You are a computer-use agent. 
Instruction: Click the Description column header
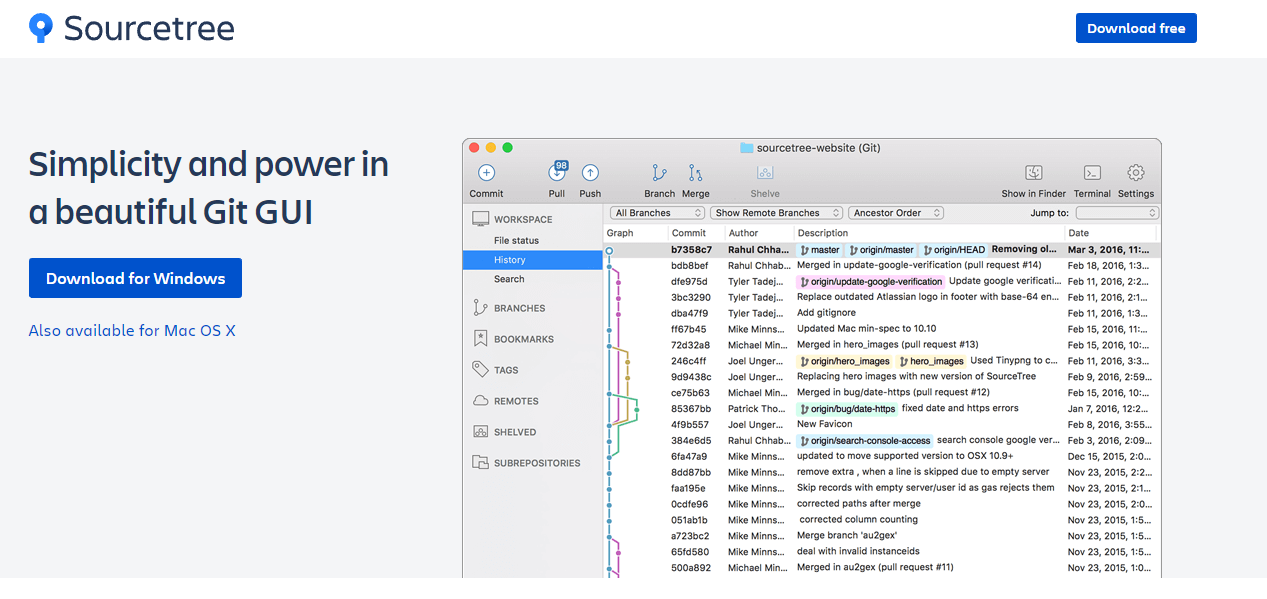[x=928, y=233]
